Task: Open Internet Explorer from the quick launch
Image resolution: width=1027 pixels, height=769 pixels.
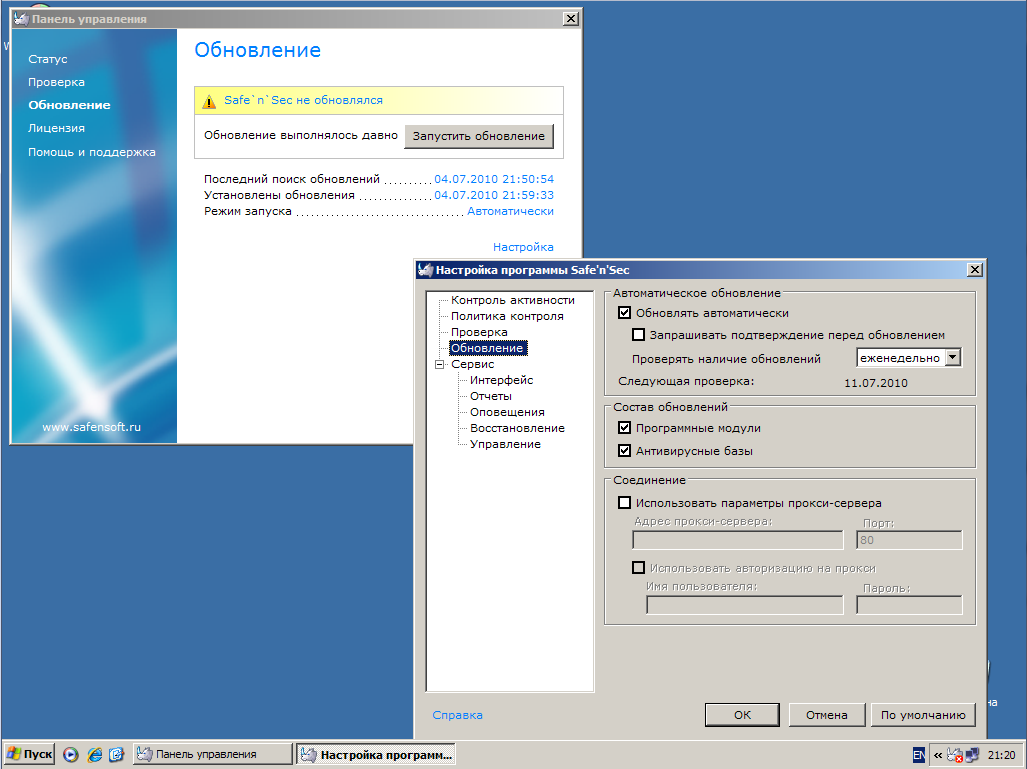Action: coord(94,755)
